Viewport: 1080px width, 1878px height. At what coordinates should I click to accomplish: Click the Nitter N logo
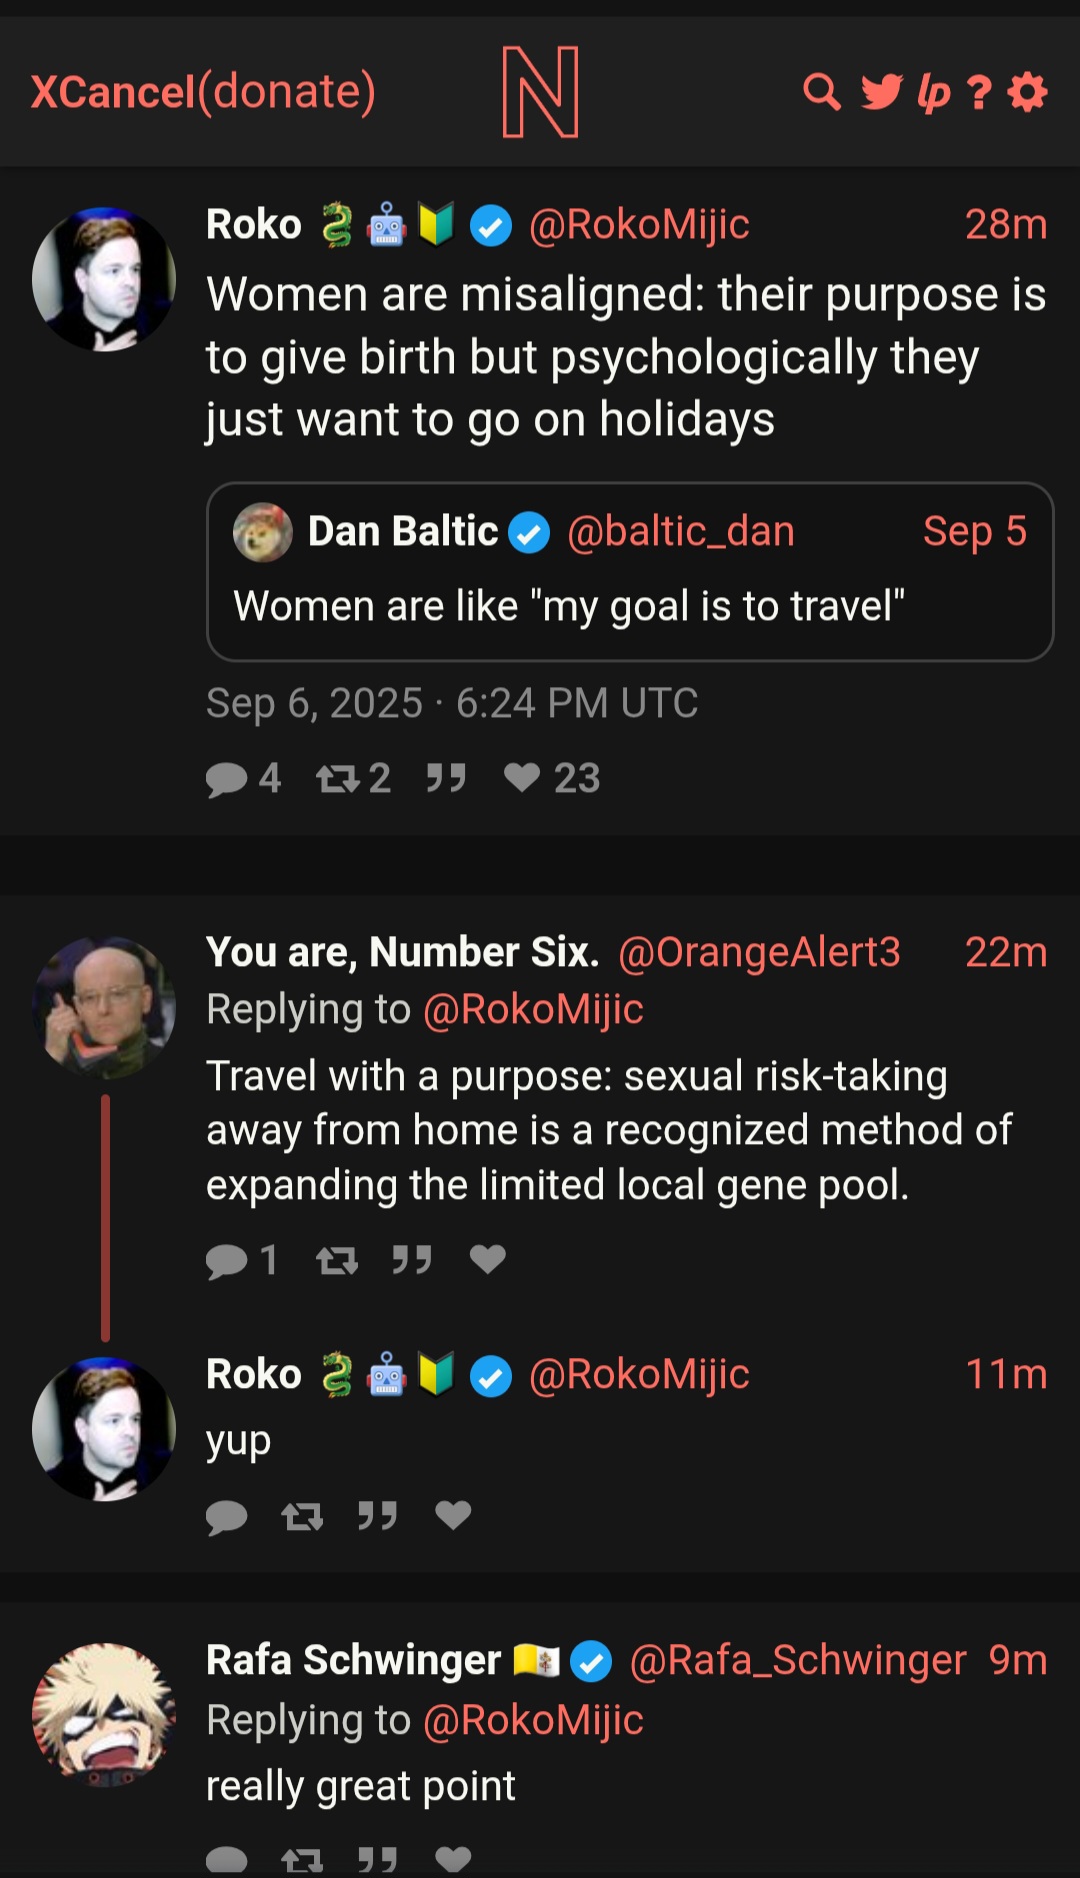(540, 91)
